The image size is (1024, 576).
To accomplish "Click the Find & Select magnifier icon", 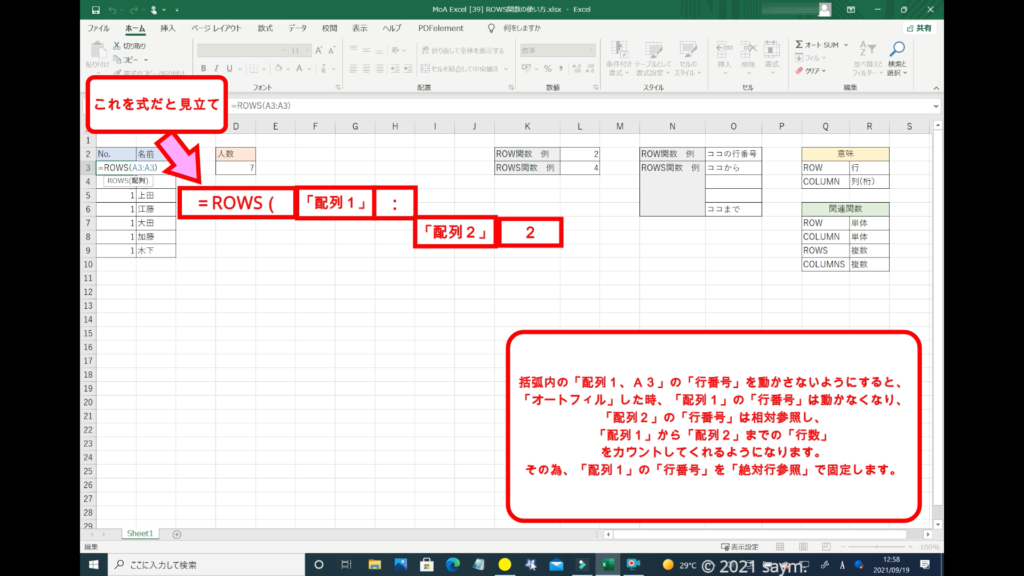I will tap(897, 50).
